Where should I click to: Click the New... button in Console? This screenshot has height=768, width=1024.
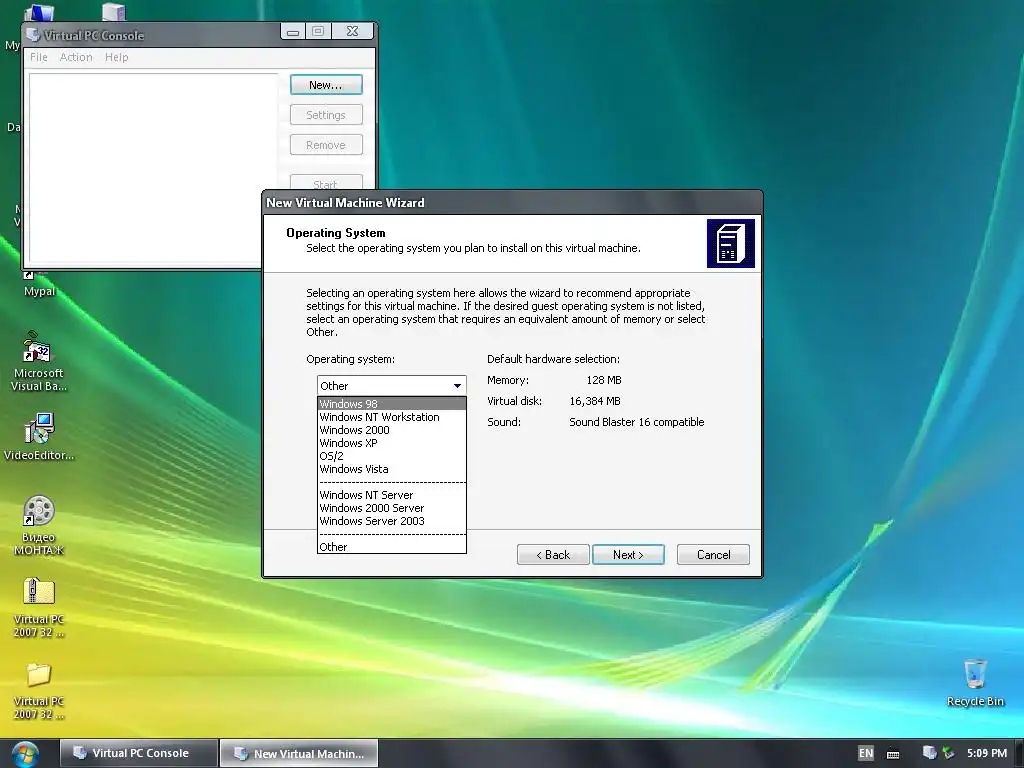tap(326, 85)
